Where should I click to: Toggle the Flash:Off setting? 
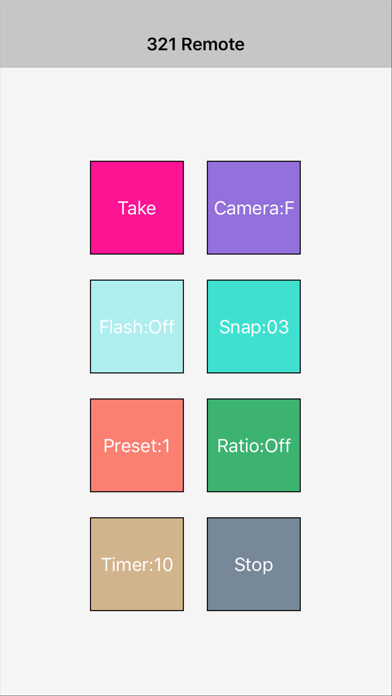tap(137, 326)
